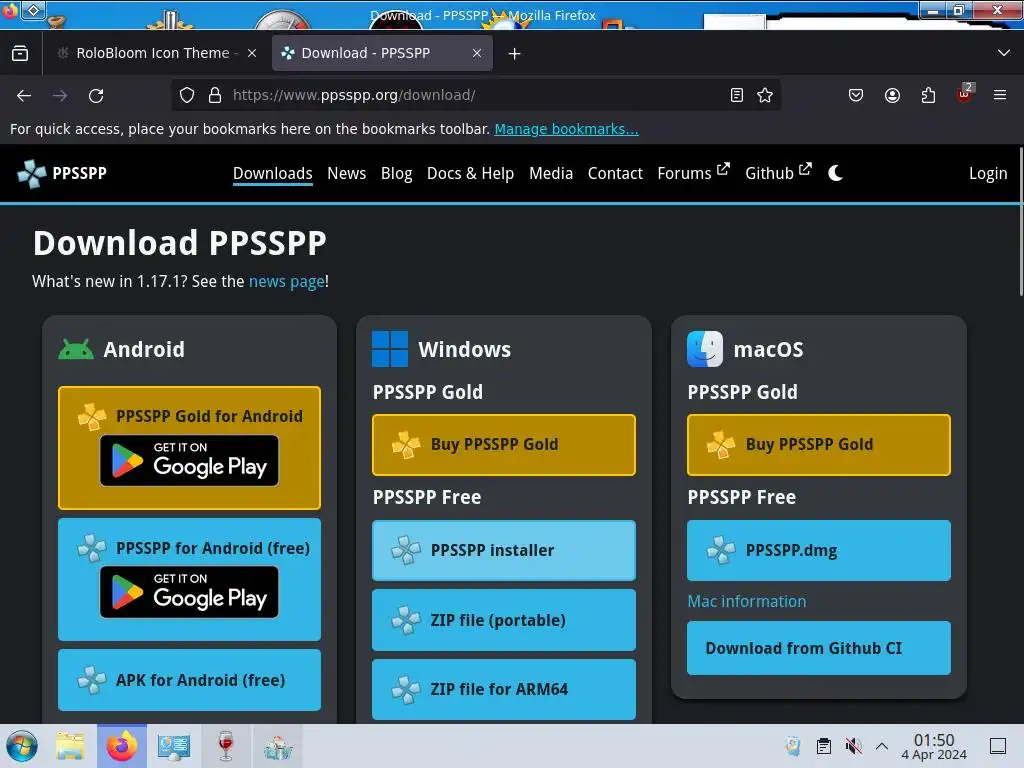This screenshot has height=768, width=1024.
Task: Click Google Play badge for free PPSSPP Android
Action: point(189,592)
